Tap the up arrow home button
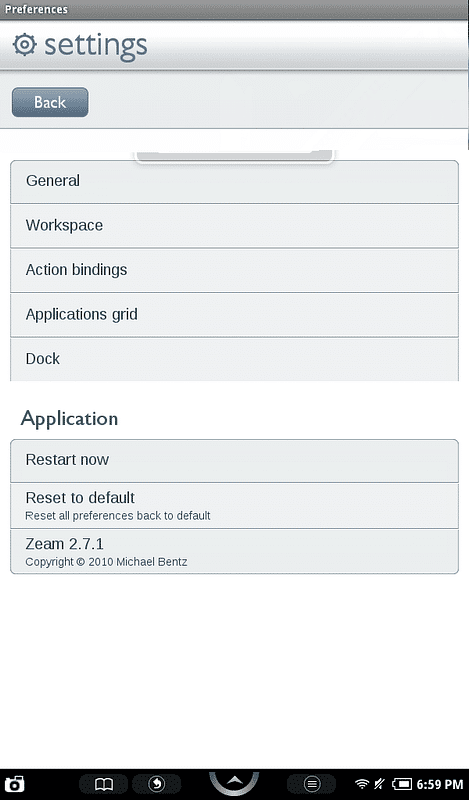The height and width of the screenshot is (800, 469). click(x=234, y=782)
